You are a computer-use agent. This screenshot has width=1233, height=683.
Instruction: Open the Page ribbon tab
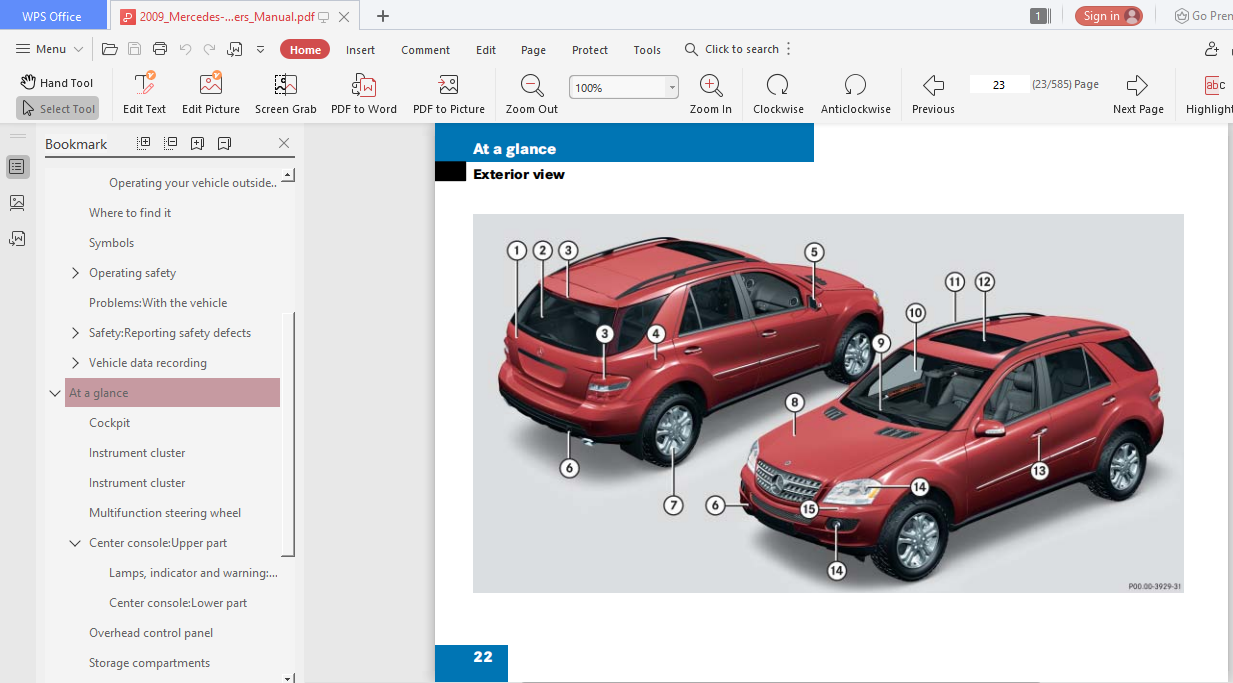[x=534, y=49]
